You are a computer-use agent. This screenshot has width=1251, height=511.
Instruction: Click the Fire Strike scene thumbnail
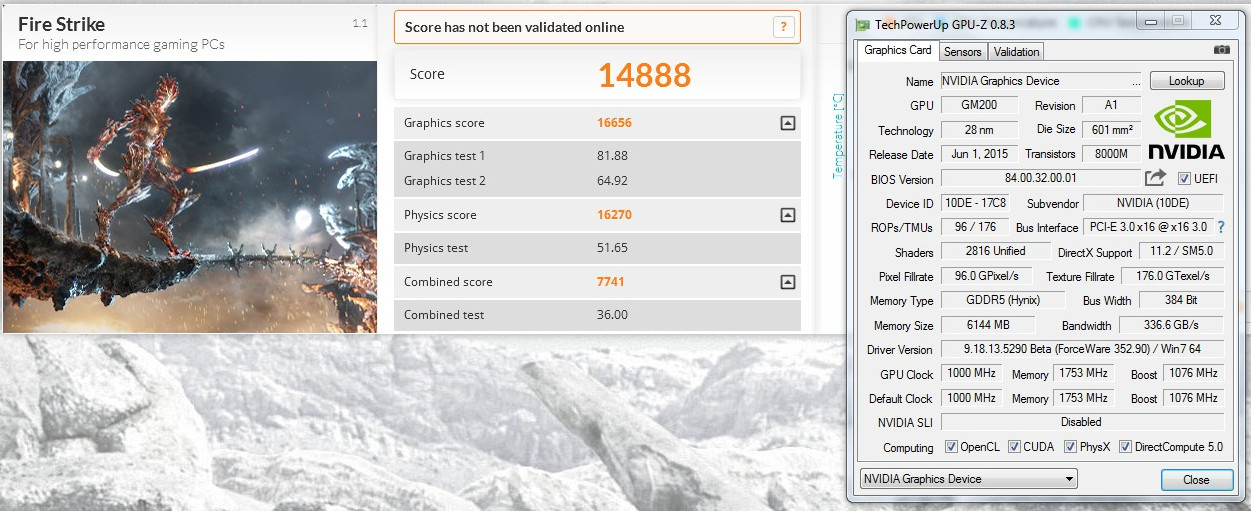tap(190, 196)
